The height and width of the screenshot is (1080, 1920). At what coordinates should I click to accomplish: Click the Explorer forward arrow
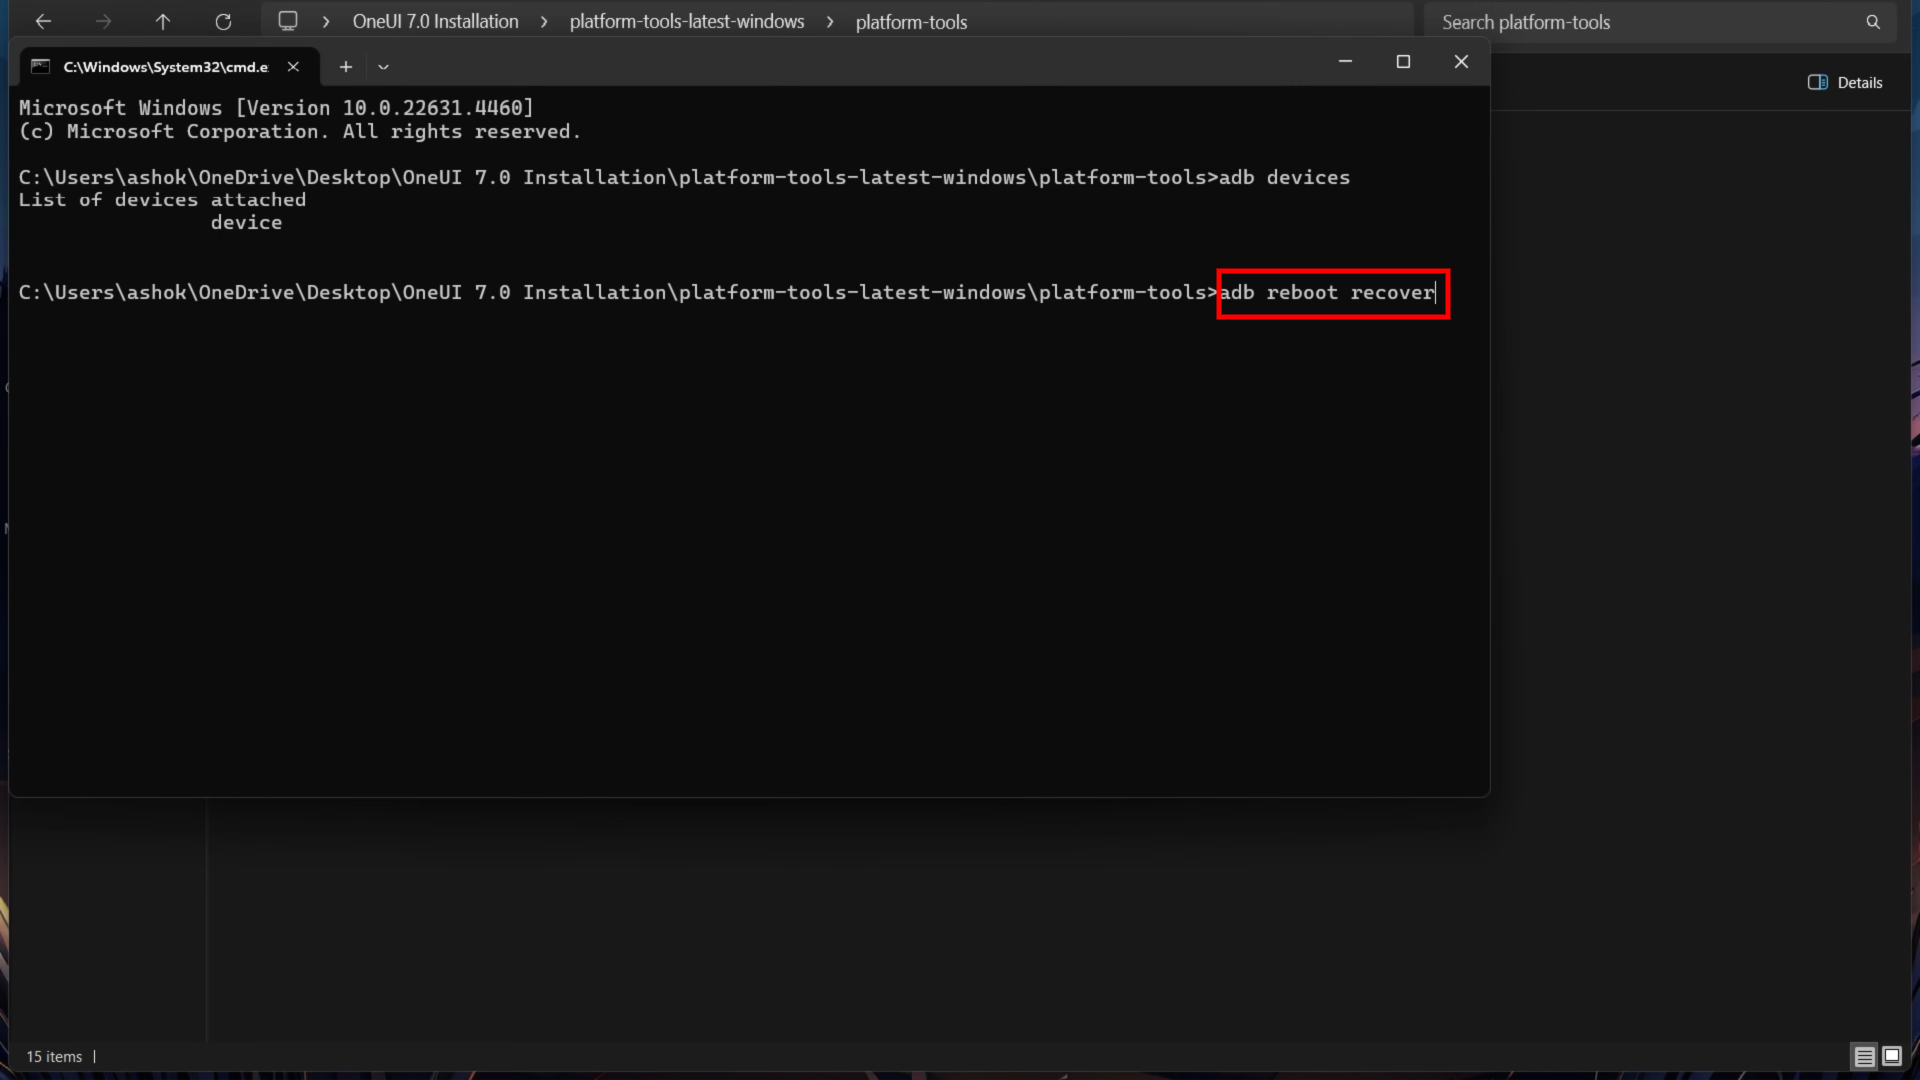coord(103,21)
